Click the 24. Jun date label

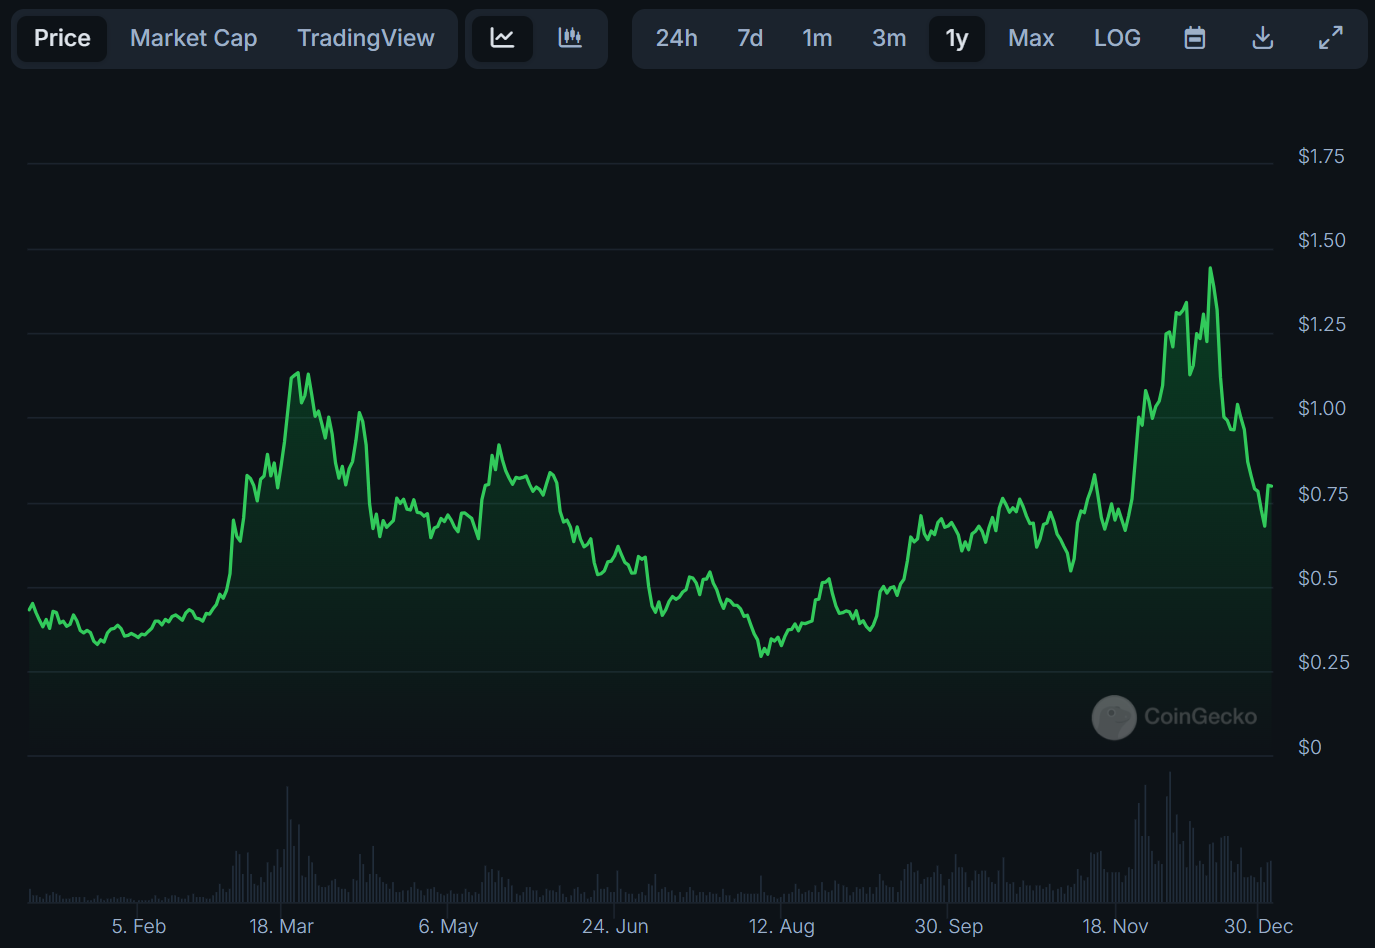615,926
